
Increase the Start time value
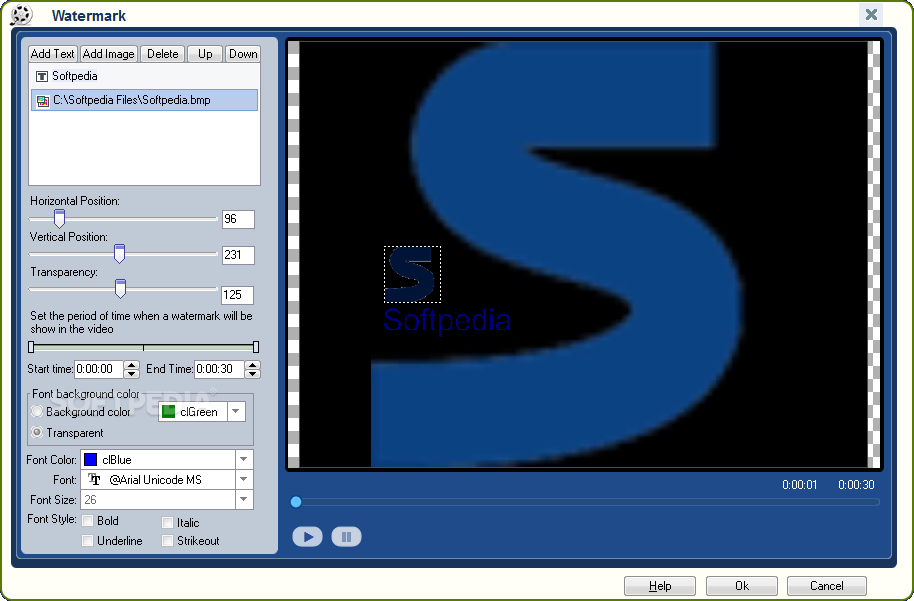132,365
